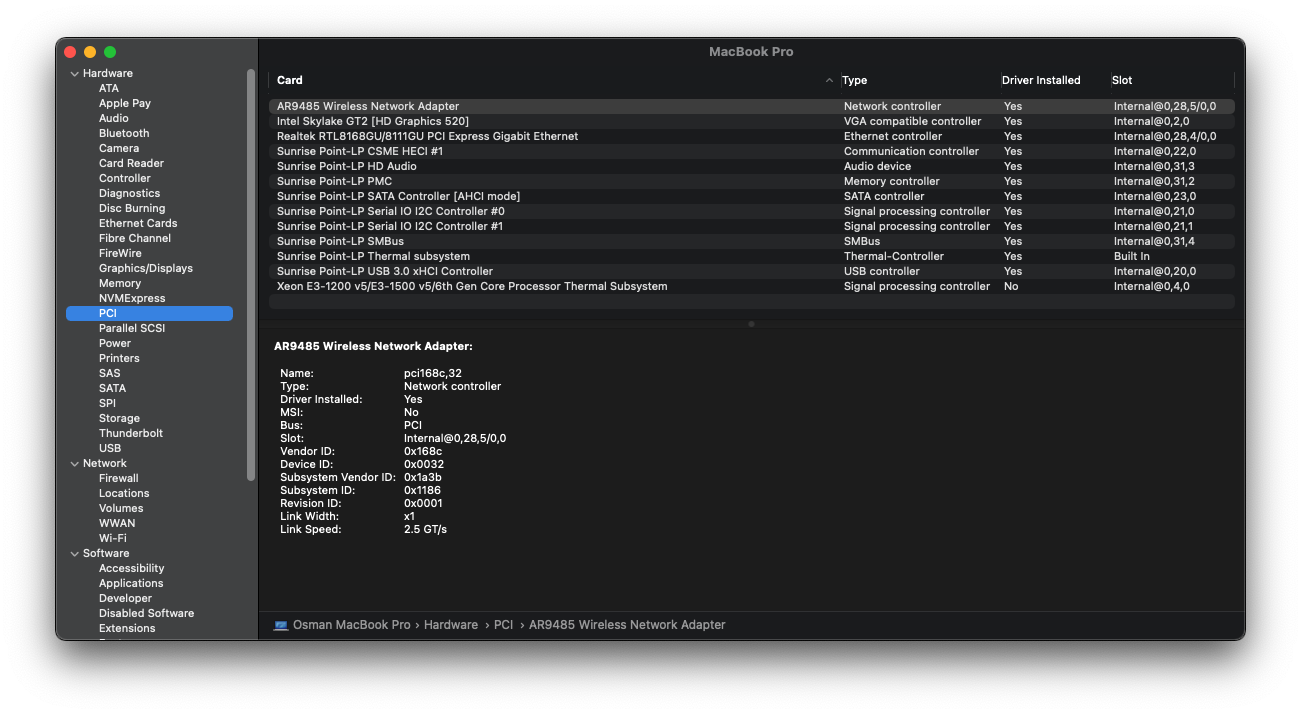Collapse the Software section disclosure triangle
This screenshot has width=1301, height=714.
click(x=74, y=554)
